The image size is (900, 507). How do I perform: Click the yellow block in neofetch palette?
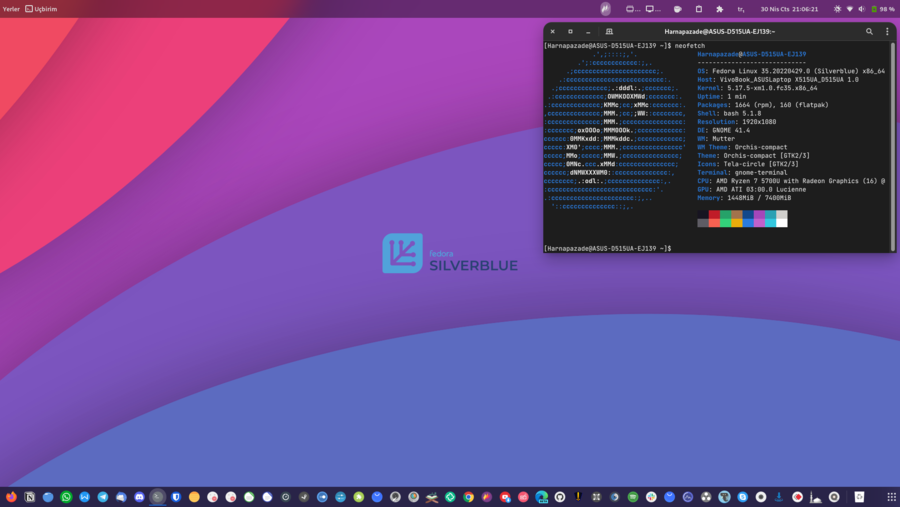pyautogui.click(x=736, y=223)
